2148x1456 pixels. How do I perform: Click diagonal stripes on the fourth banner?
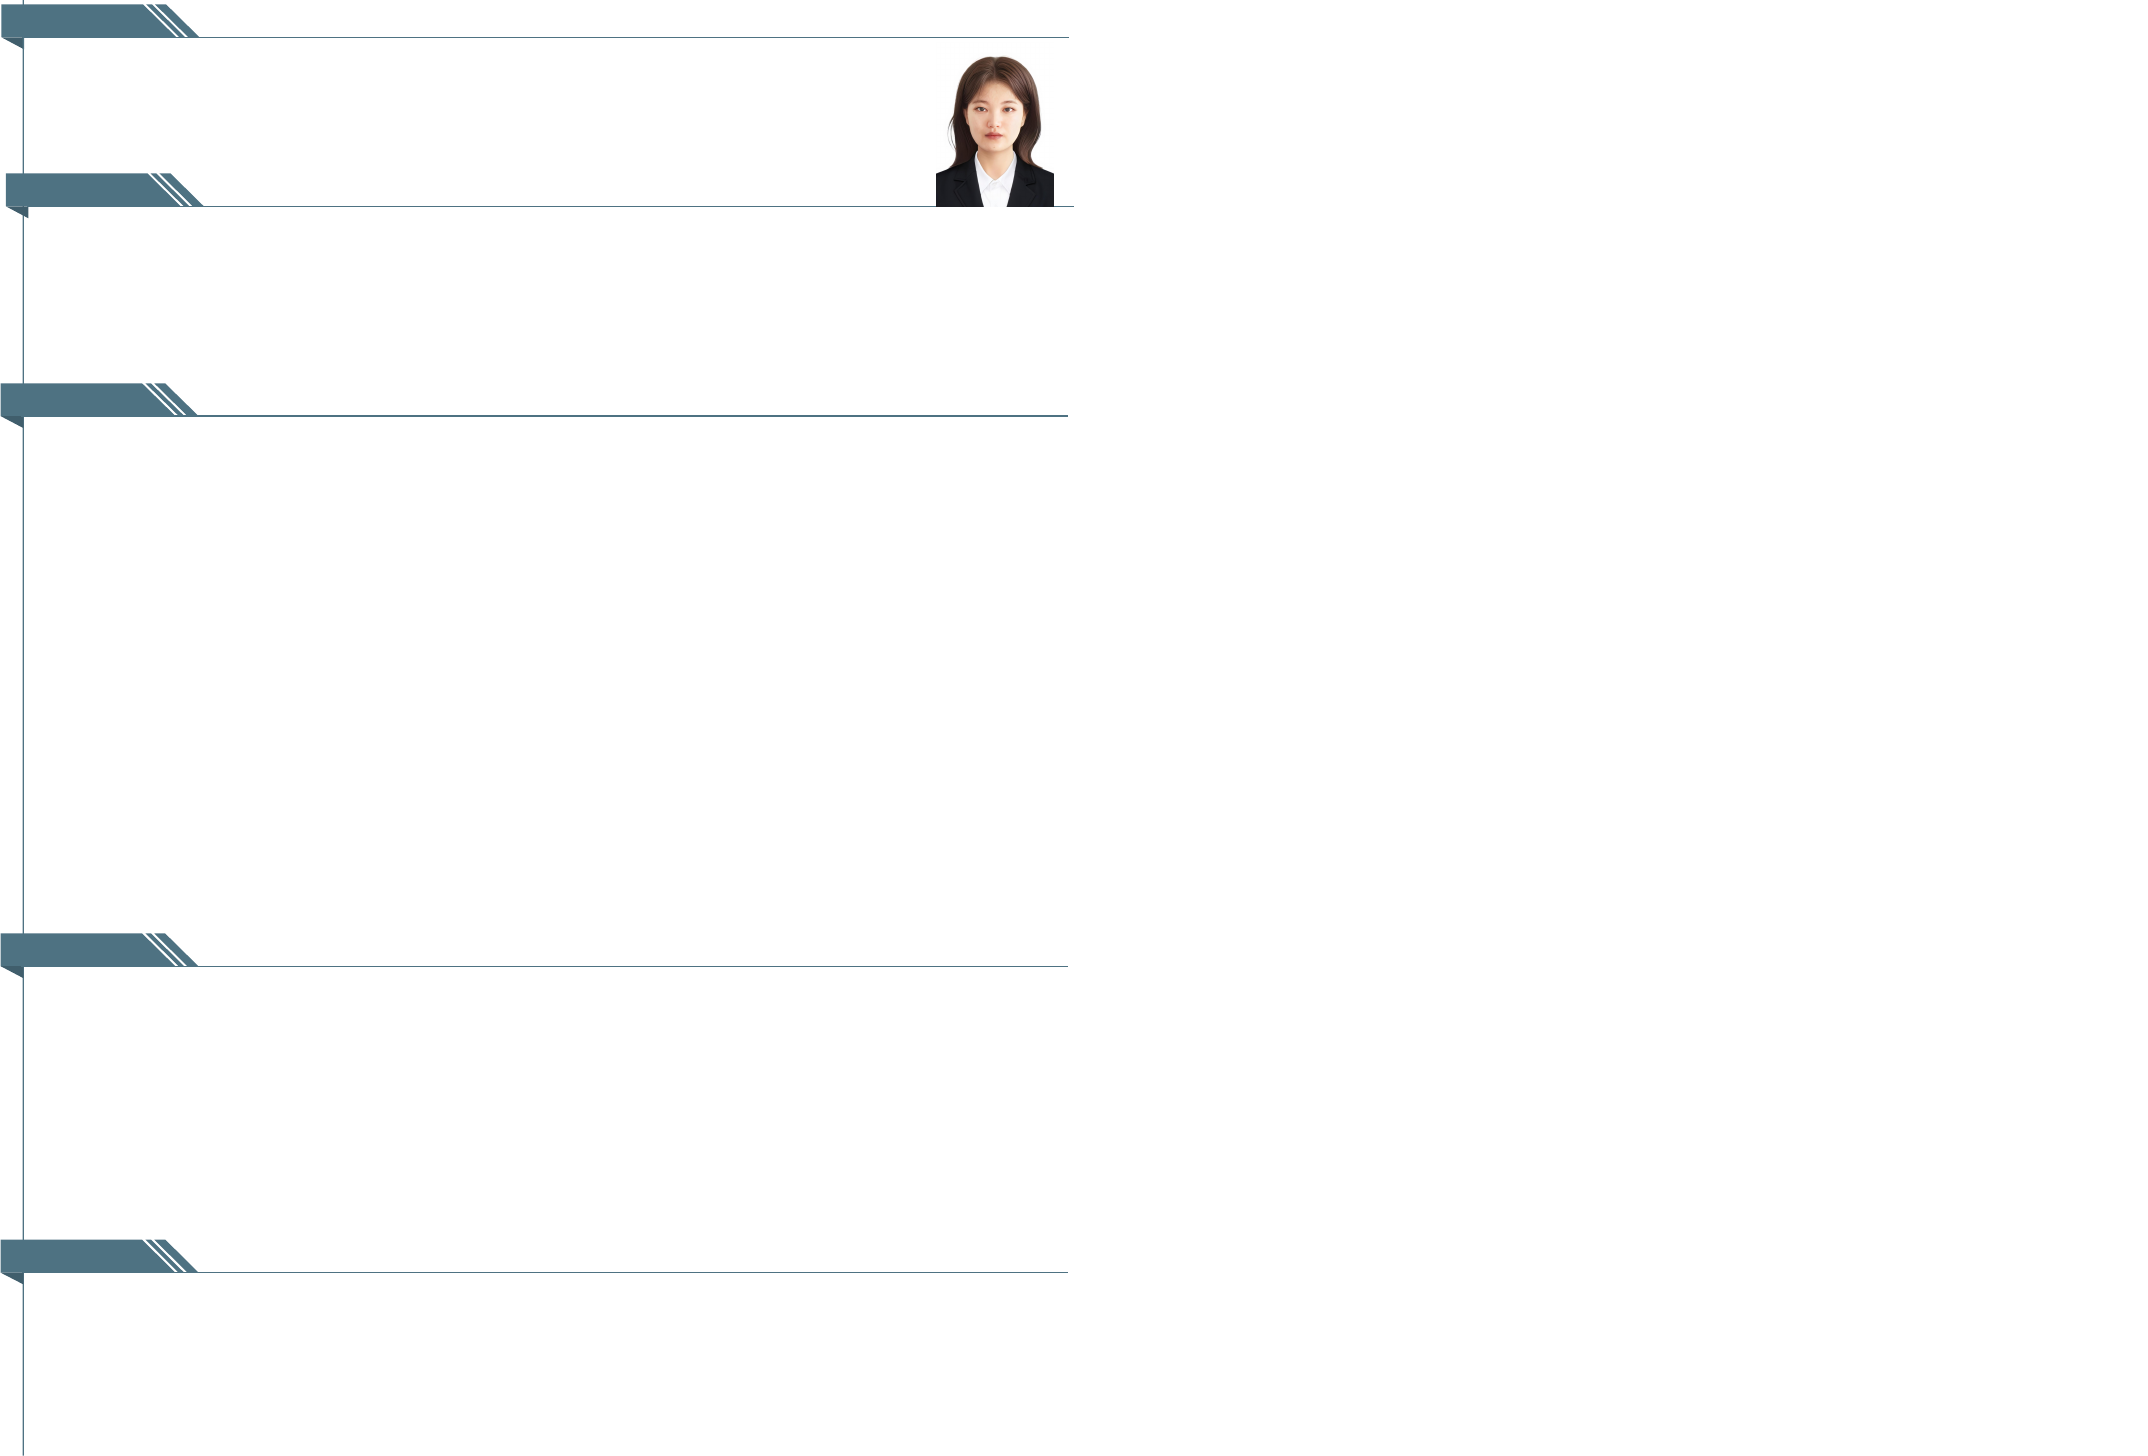tap(167, 949)
